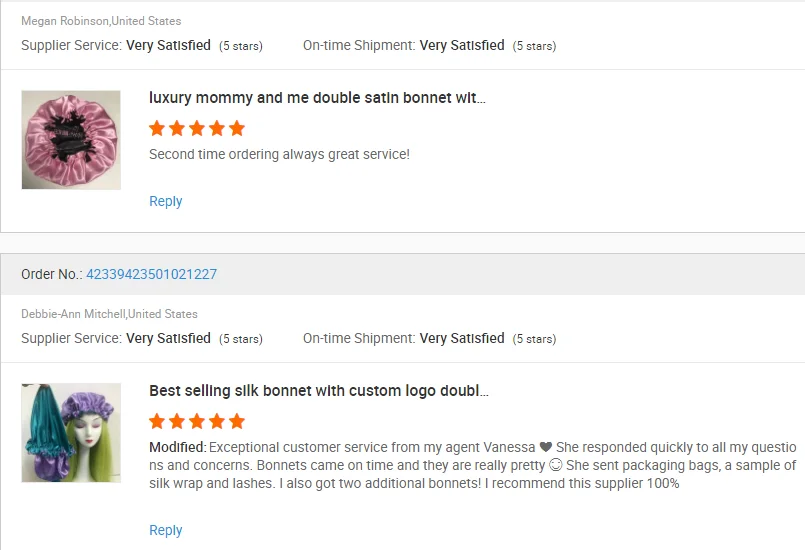Image resolution: width=805 pixels, height=550 pixels.
Task: Click 'Second time ordering always great service!' text
Action: [279, 154]
